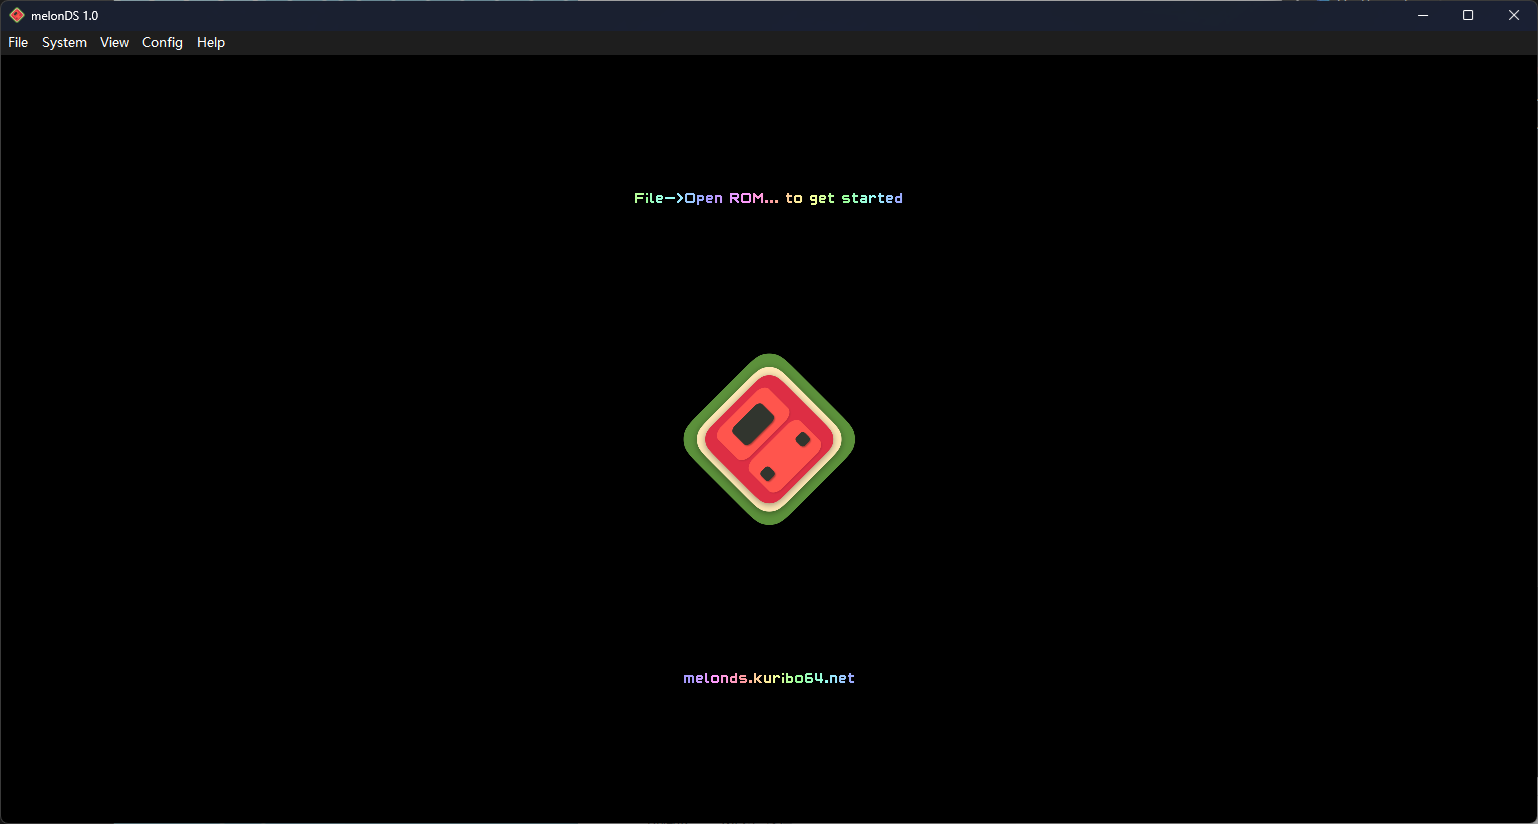Show the Help menu
Image resolution: width=1538 pixels, height=824 pixels.
211,42
